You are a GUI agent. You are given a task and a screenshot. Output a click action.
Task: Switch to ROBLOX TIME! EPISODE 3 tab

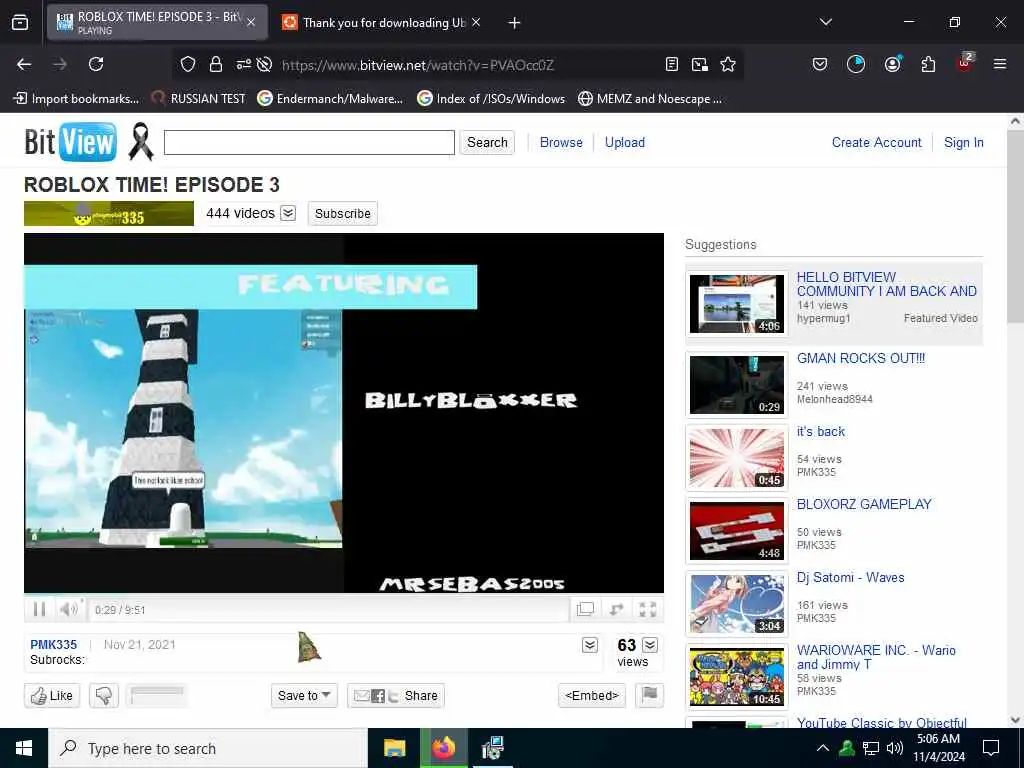pos(157,22)
